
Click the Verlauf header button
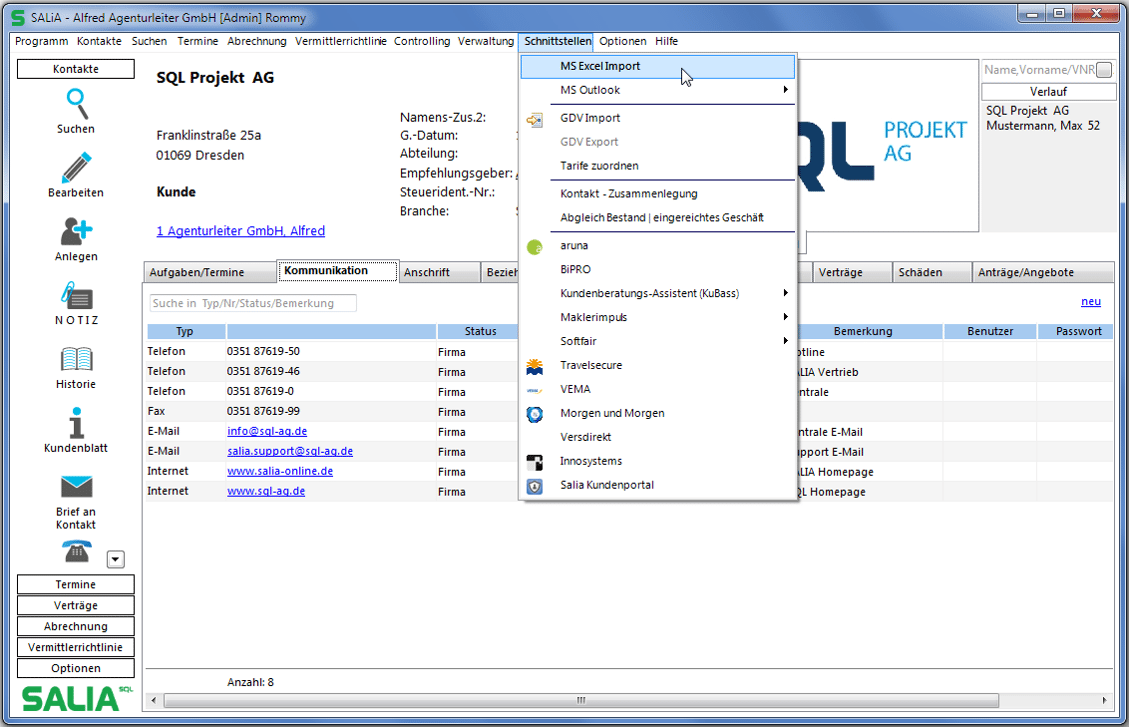click(x=1048, y=91)
